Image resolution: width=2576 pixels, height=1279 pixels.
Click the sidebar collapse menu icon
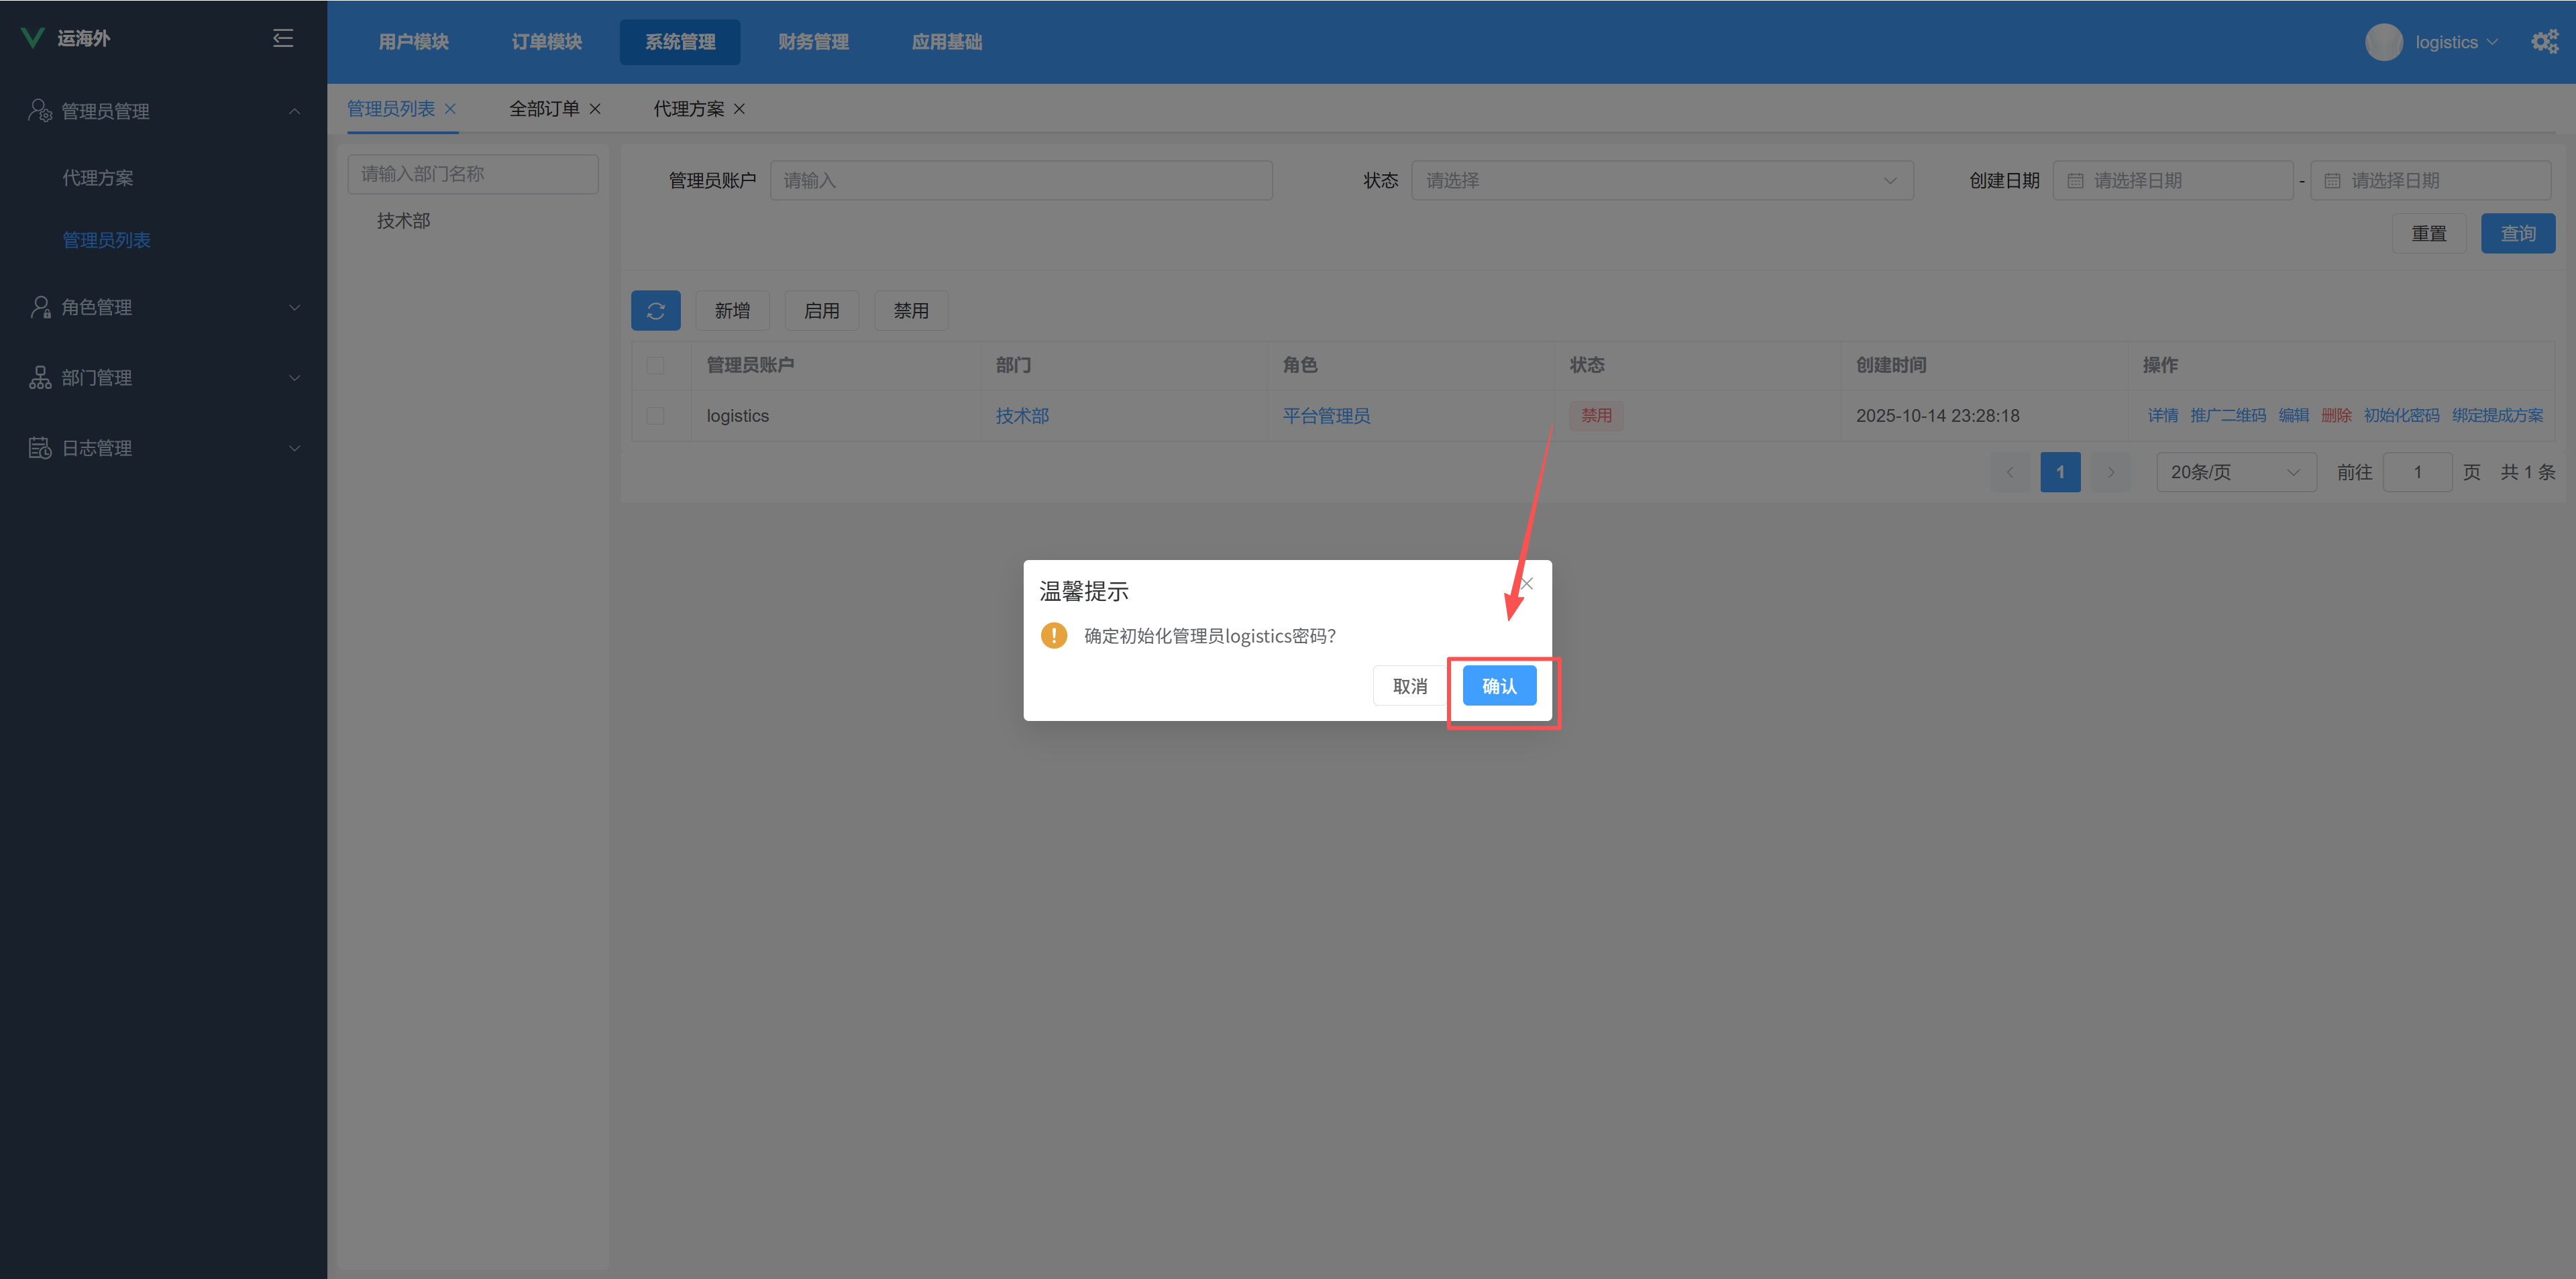tap(283, 38)
